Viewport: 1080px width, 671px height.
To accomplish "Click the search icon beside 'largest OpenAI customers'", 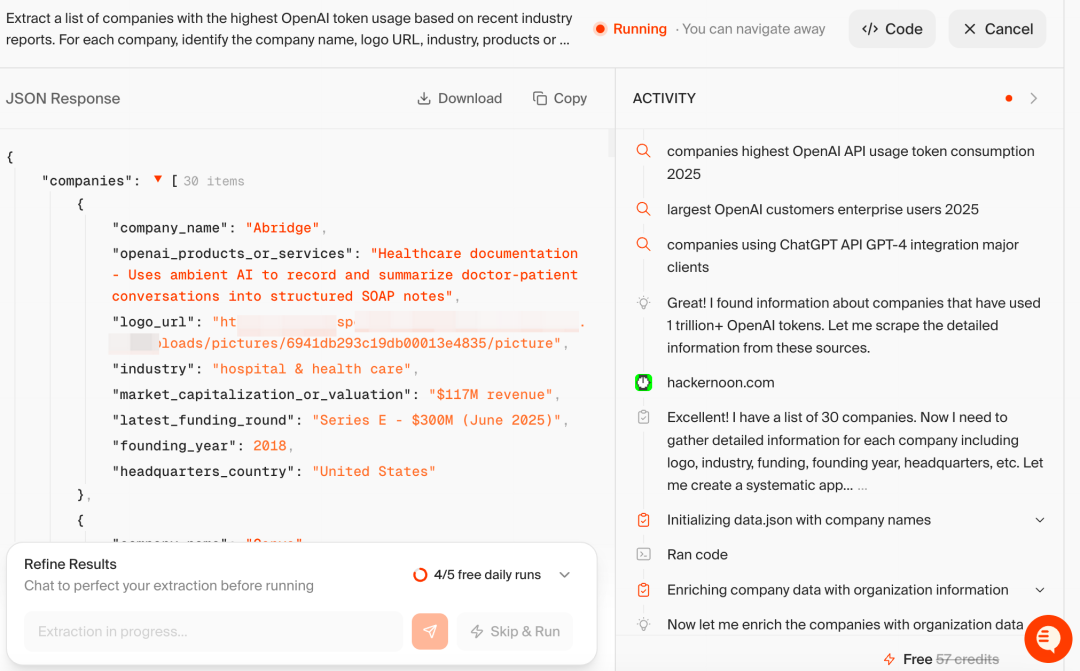I will coord(643,209).
